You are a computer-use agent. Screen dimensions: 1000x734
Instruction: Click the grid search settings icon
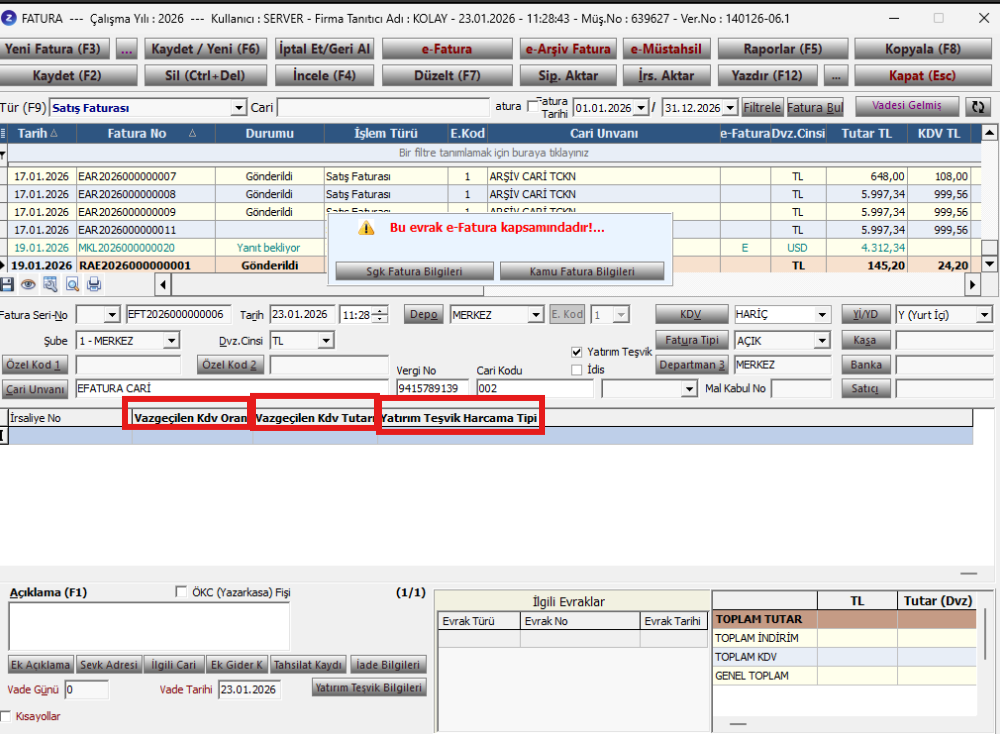pyautogui.click(x=50, y=284)
